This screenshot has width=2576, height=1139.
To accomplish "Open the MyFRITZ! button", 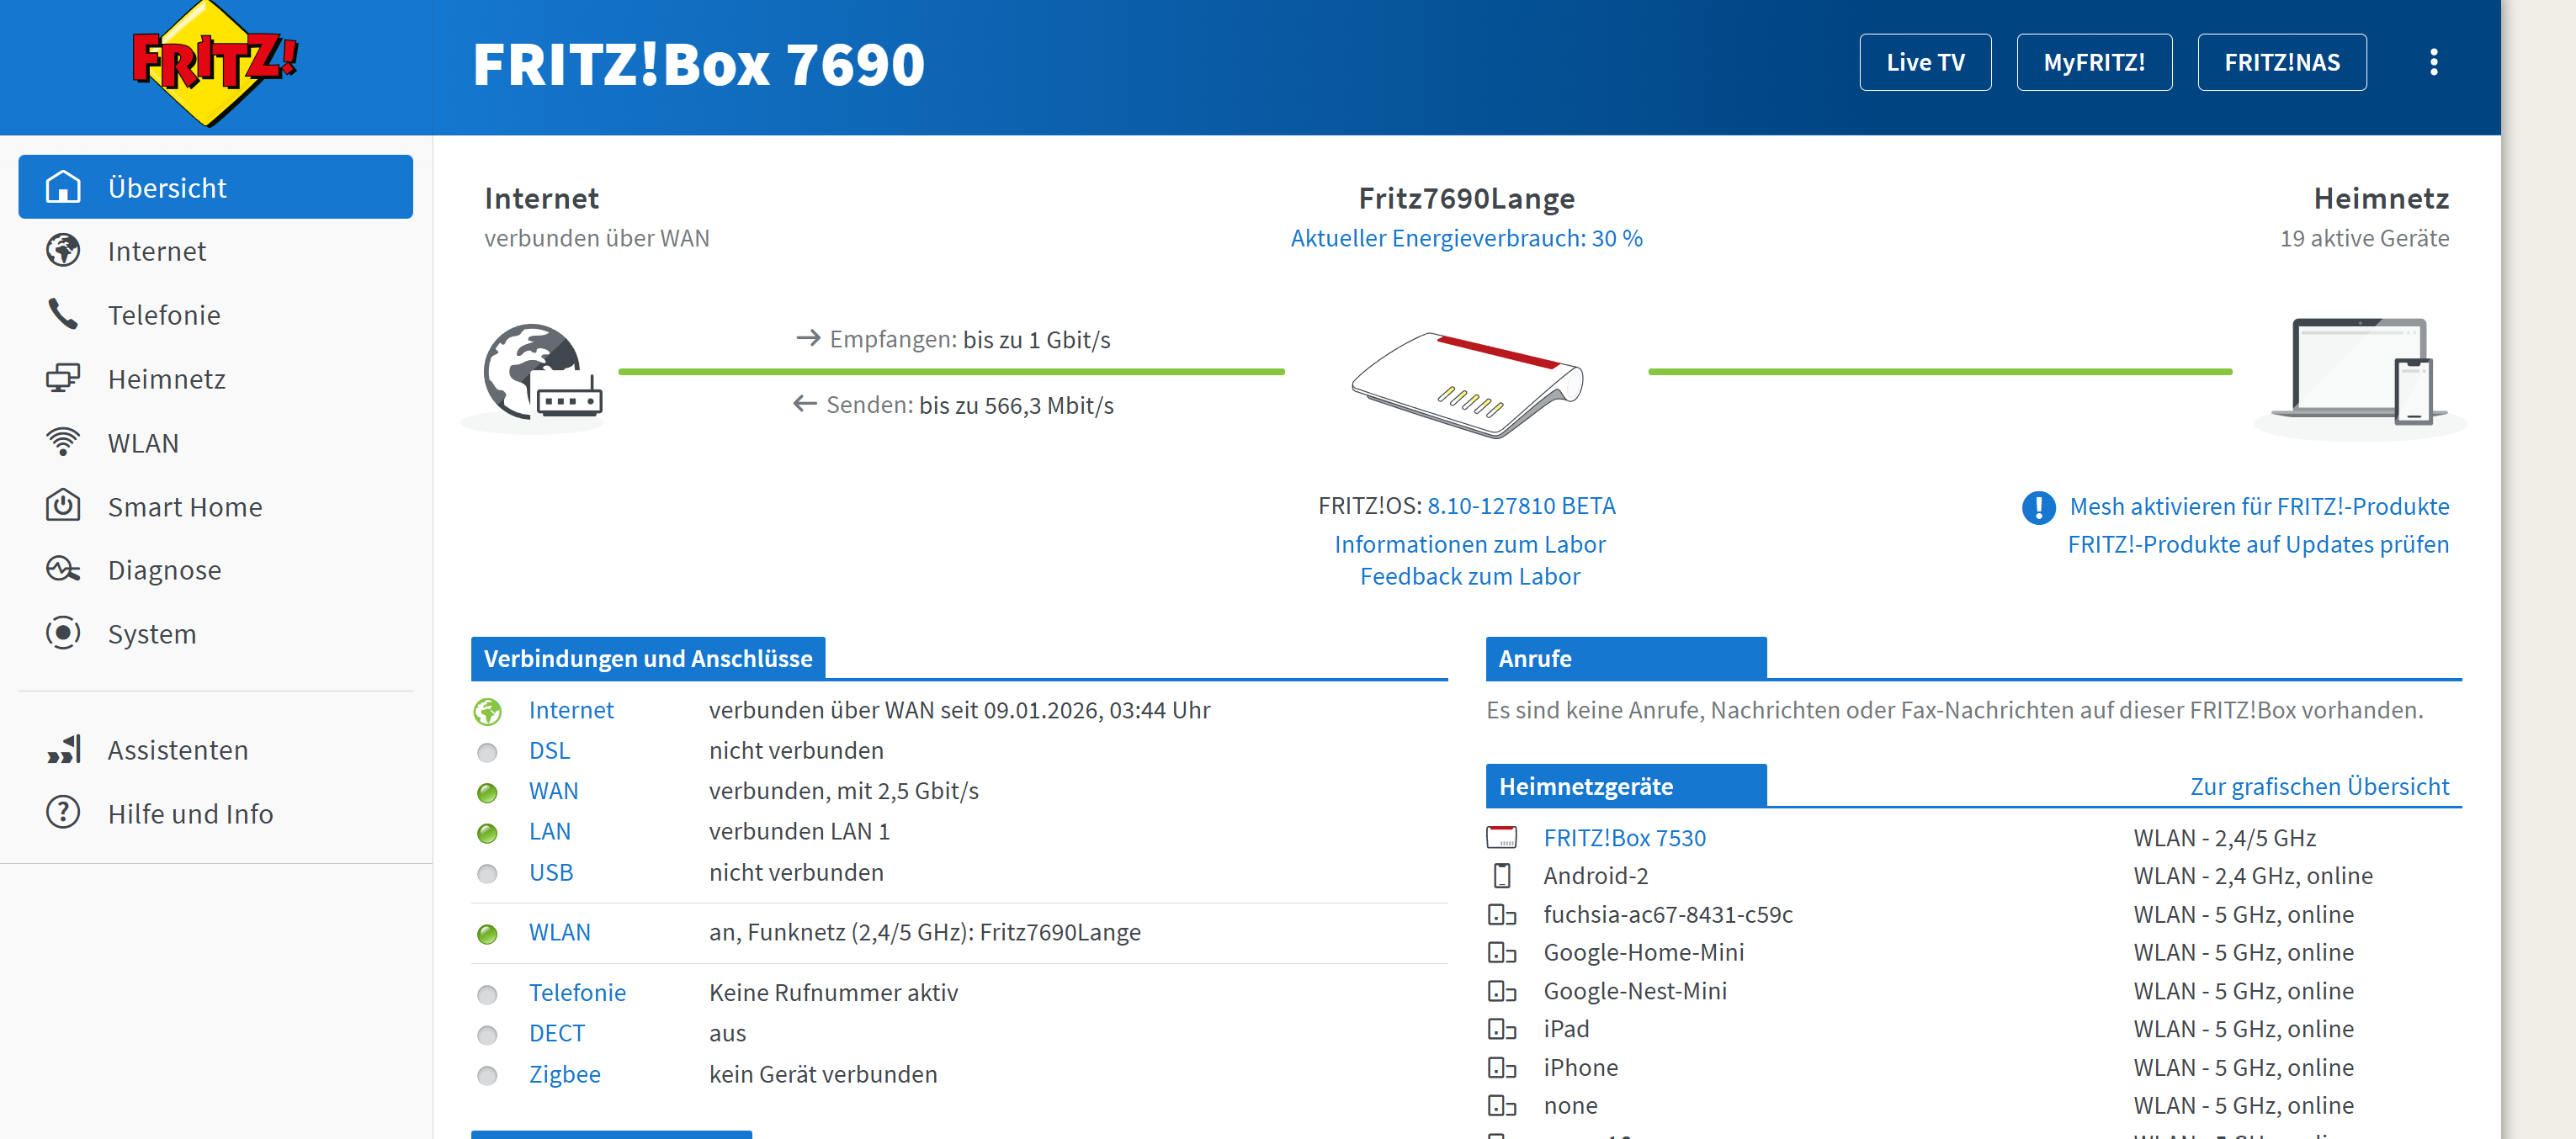I will point(2093,63).
